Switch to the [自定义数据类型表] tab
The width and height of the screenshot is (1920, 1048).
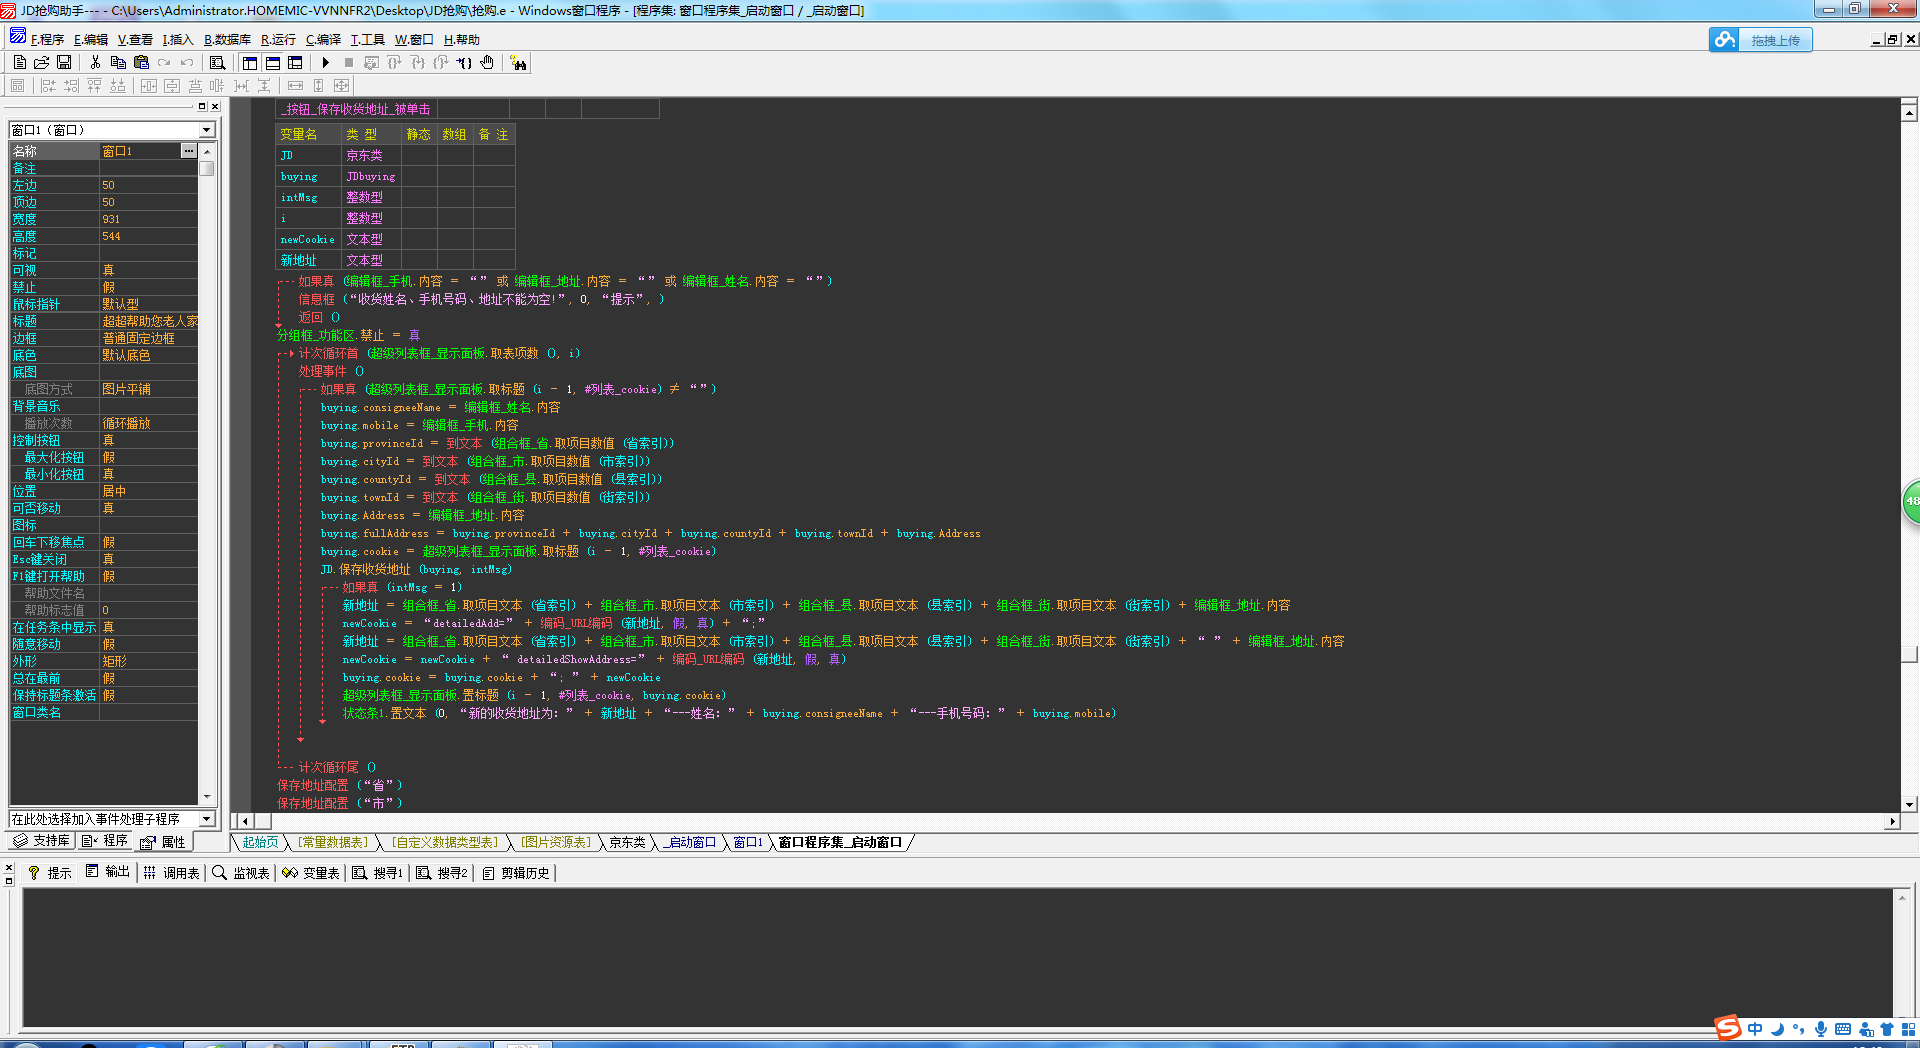(445, 843)
